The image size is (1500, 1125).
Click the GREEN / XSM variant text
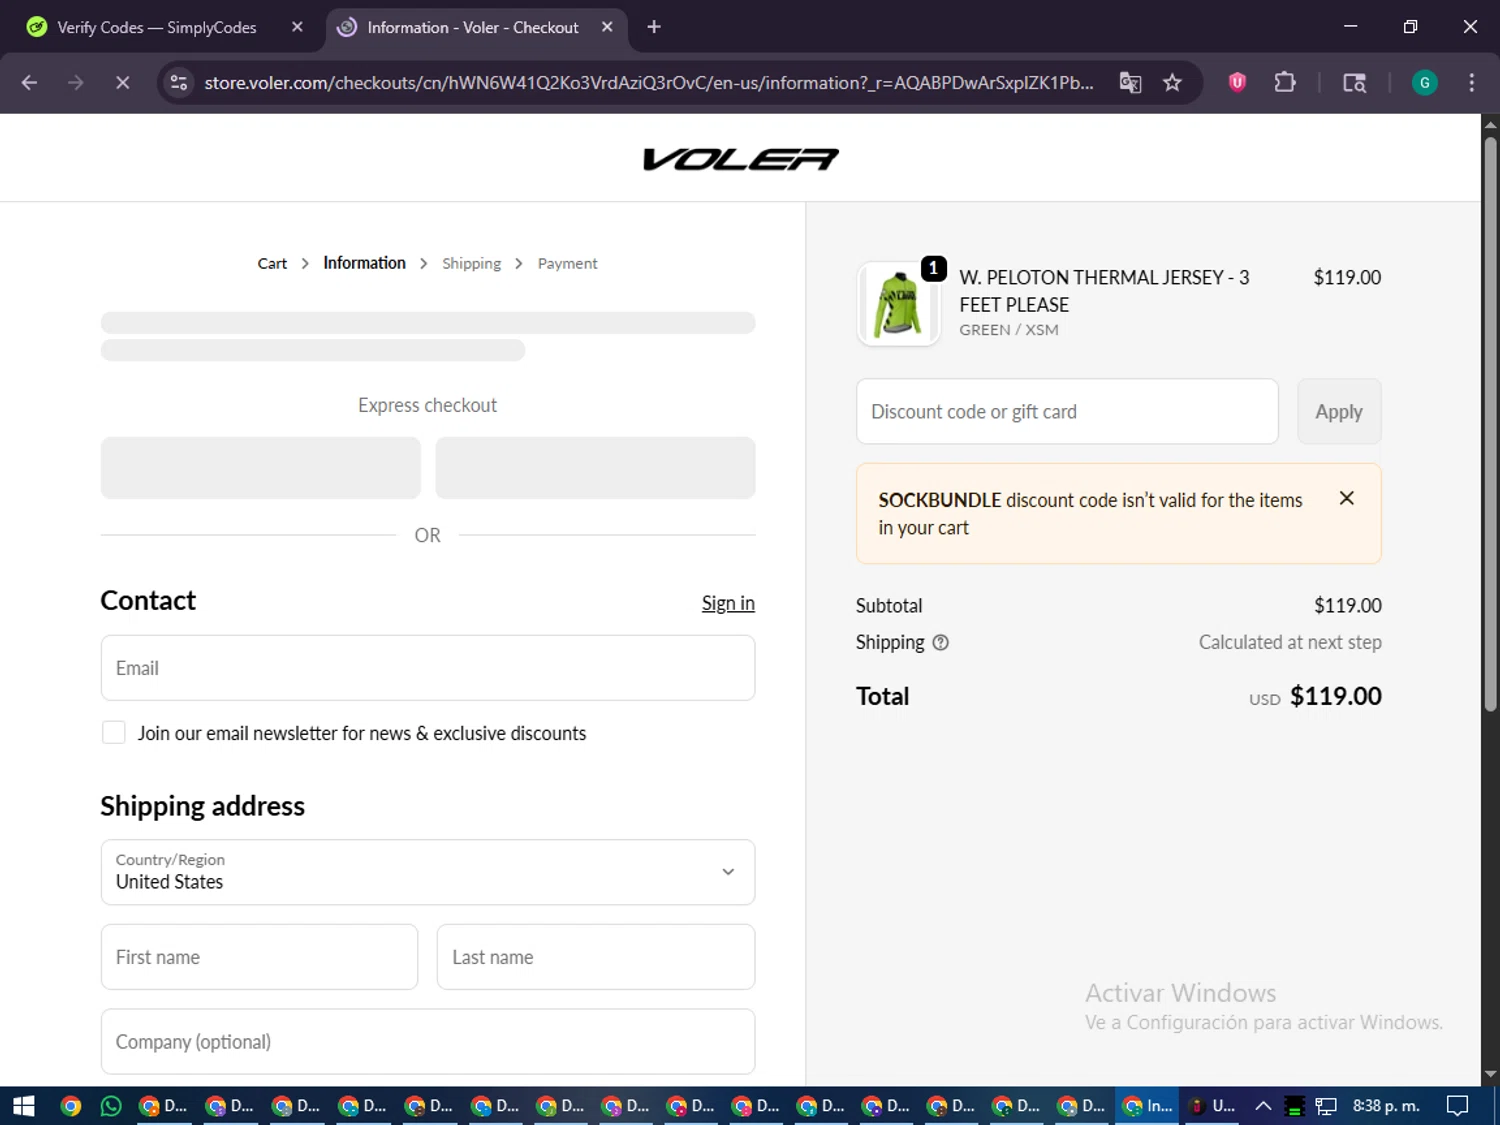(x=1008, y=330)
